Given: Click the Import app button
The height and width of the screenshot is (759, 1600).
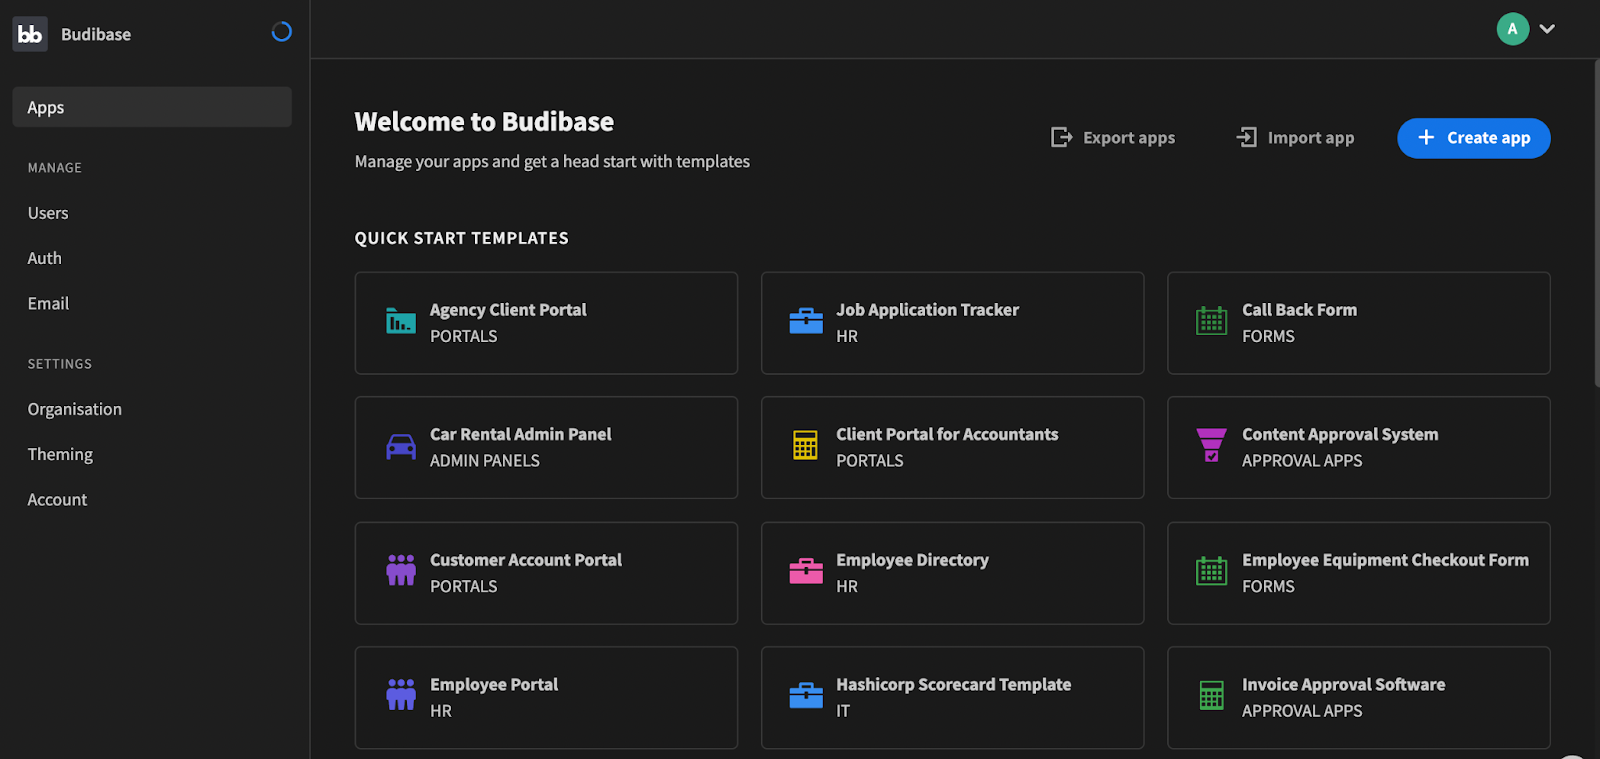Looking at the screenshot, I should point(1295,138).
